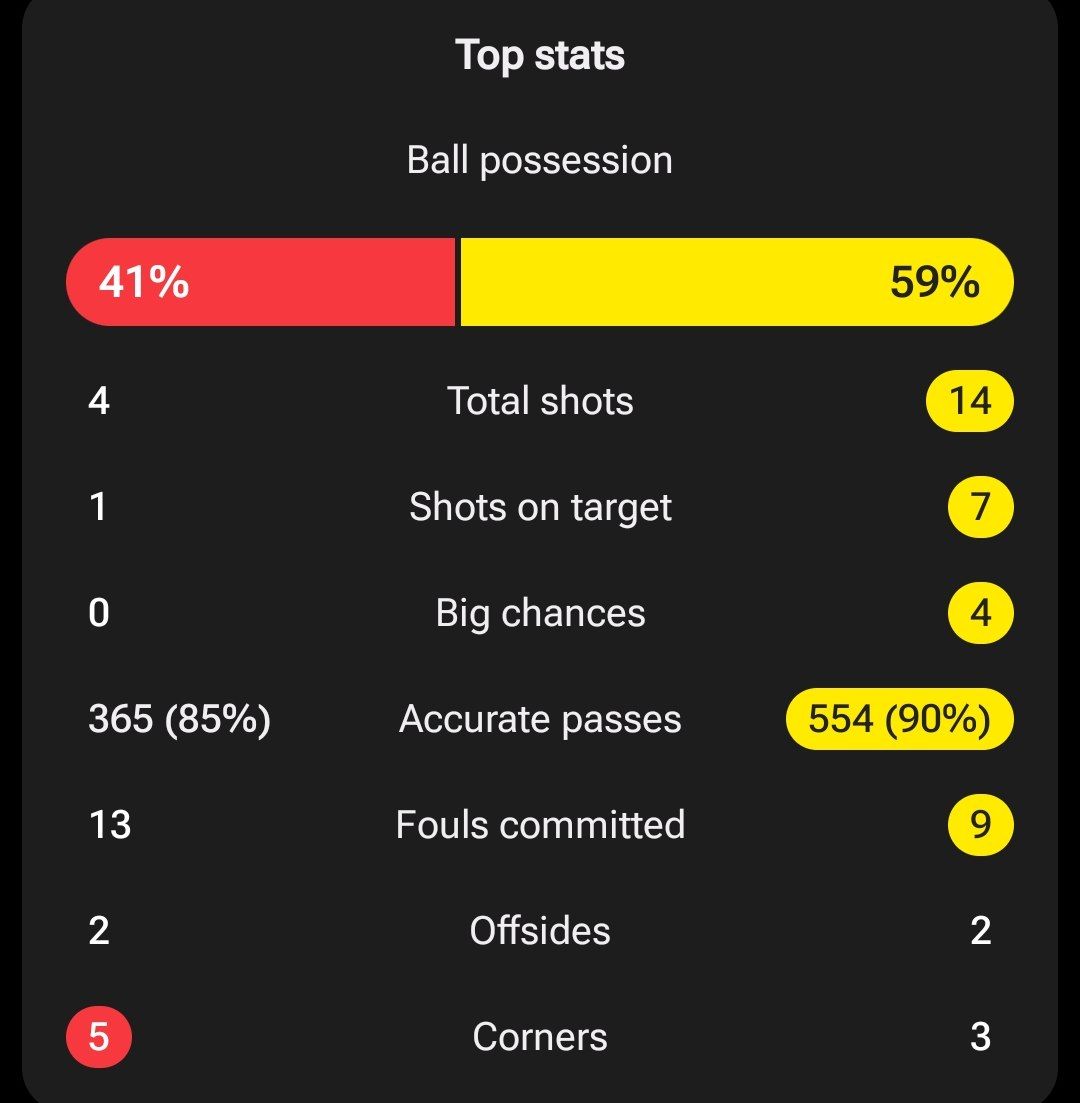Click the yellow 4 big chances badge
This screenshot has width=1080, height=1103.
(980, 613)
